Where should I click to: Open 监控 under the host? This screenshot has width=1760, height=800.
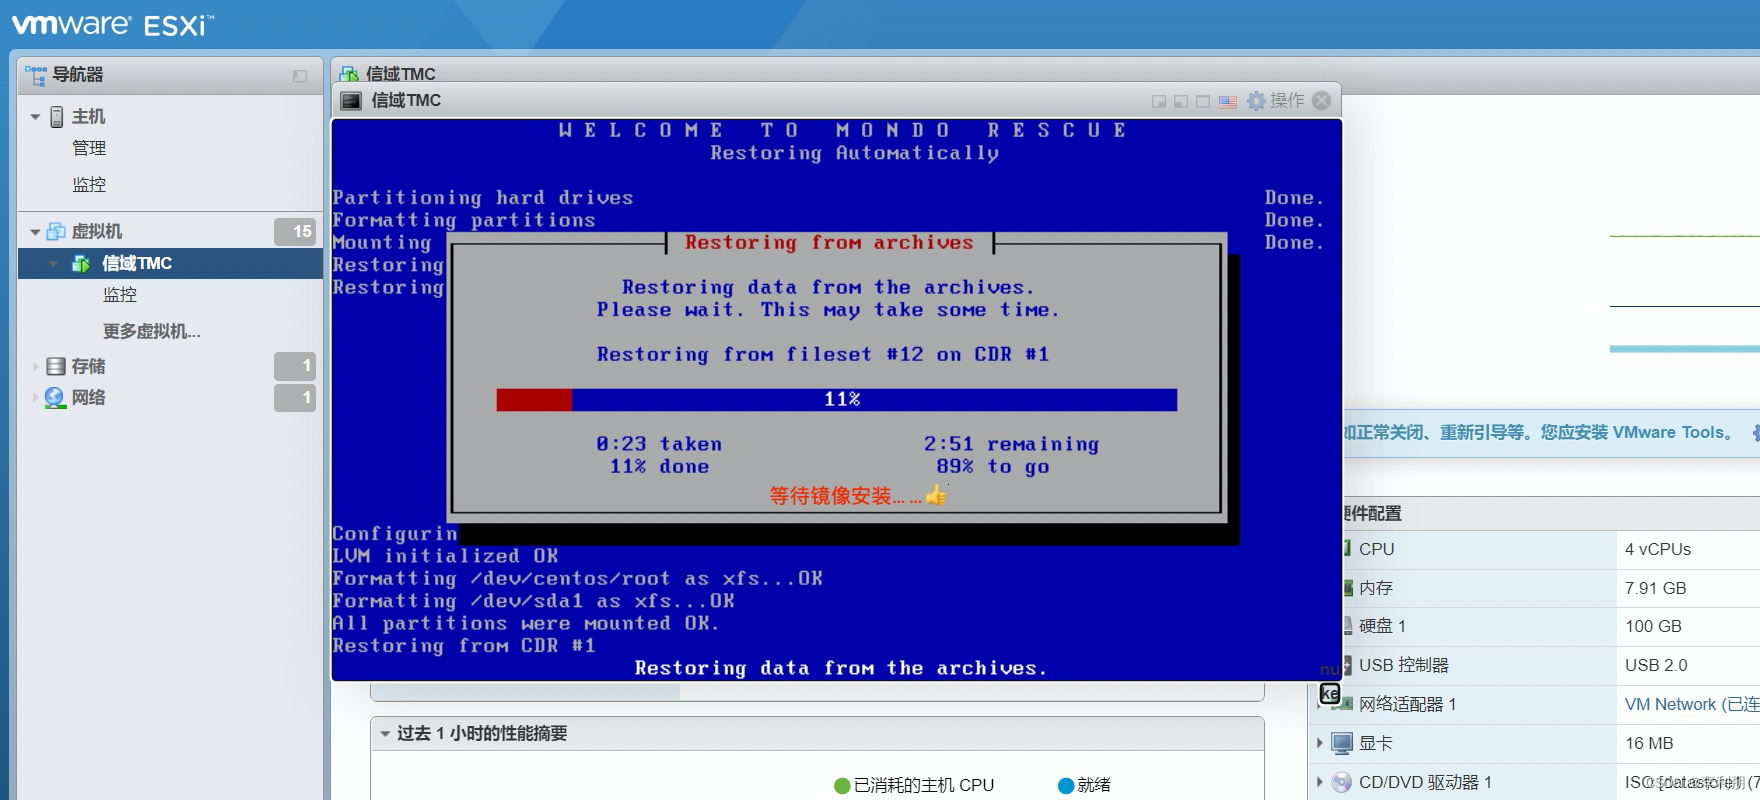point(89,185)
